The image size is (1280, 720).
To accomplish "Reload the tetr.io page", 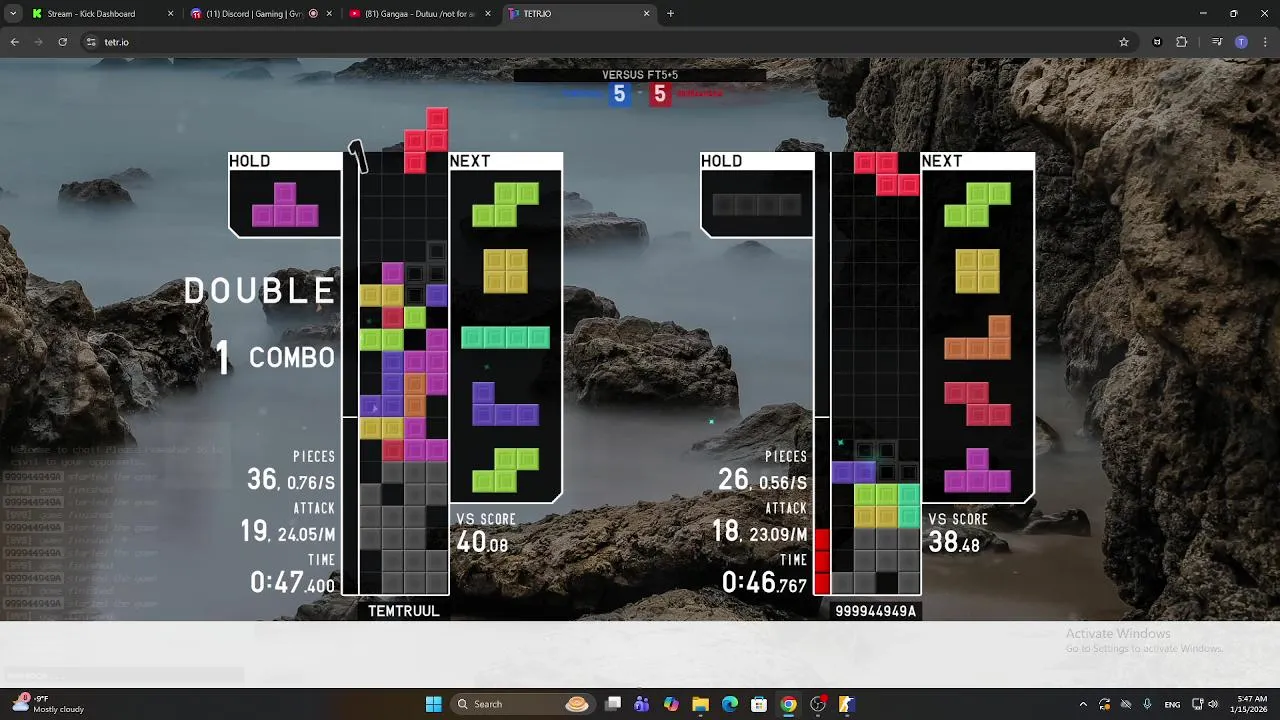I will pos(62,42).
